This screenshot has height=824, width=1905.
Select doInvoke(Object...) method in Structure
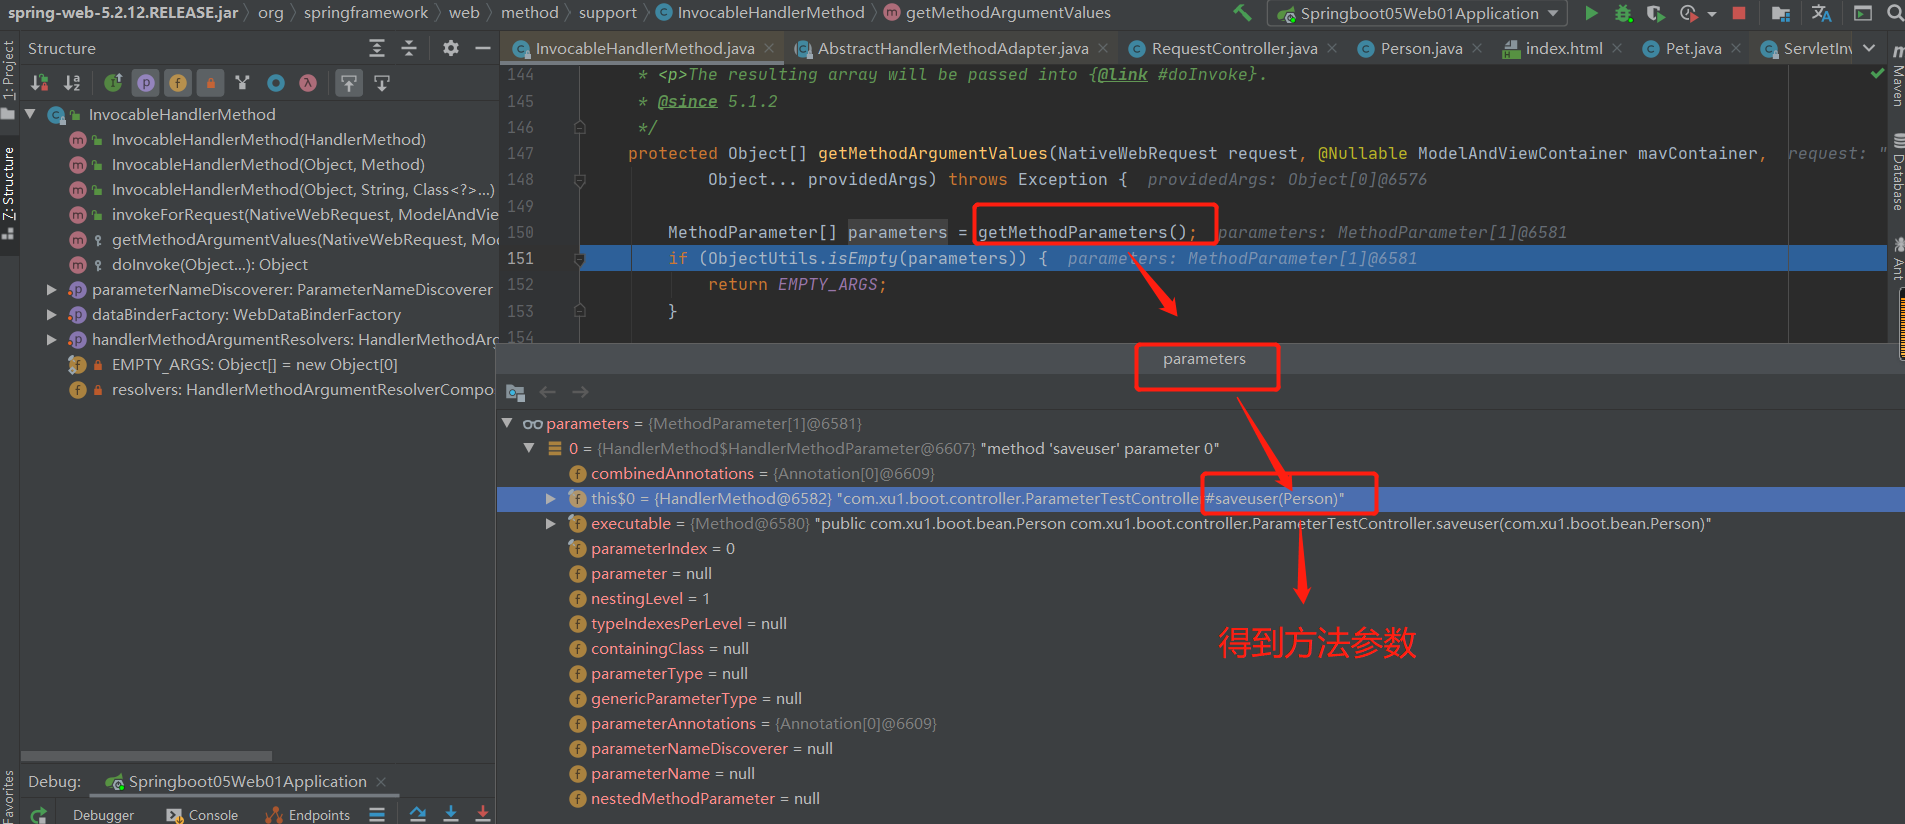pyautogui.click(x=209, y=264)
